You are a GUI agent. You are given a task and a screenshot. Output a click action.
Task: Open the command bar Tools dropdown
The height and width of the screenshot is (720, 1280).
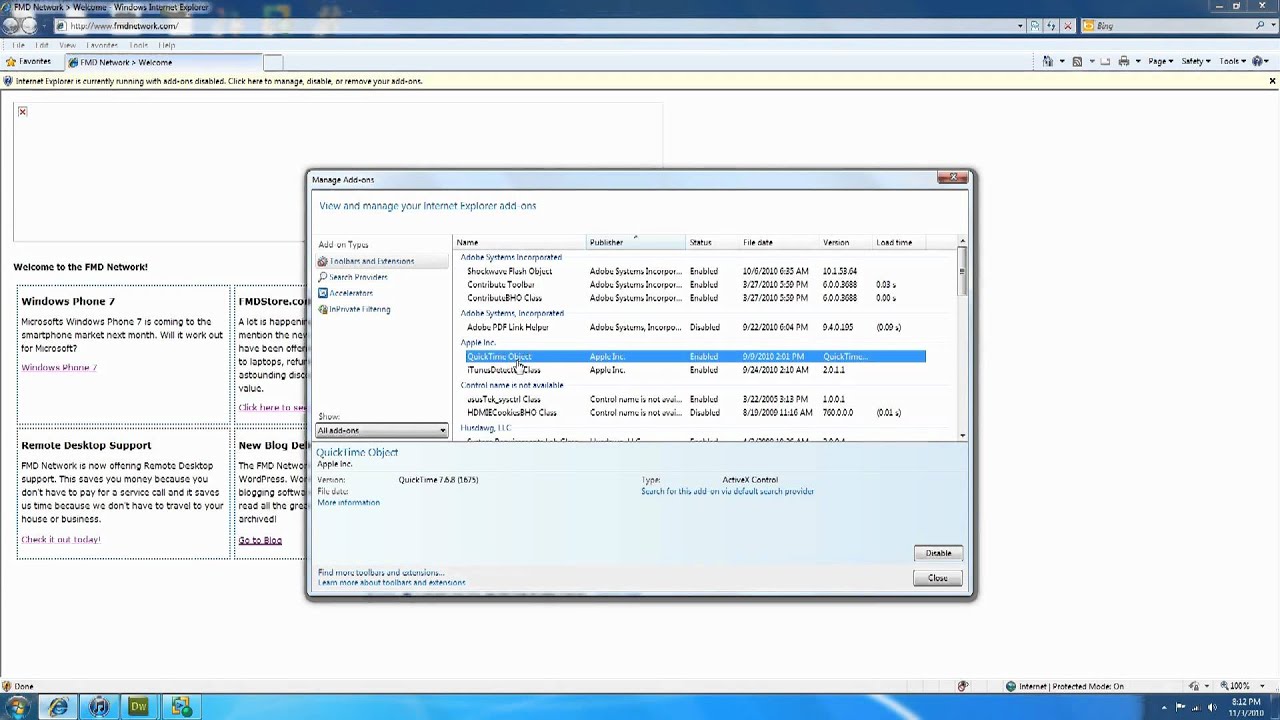1233,61
